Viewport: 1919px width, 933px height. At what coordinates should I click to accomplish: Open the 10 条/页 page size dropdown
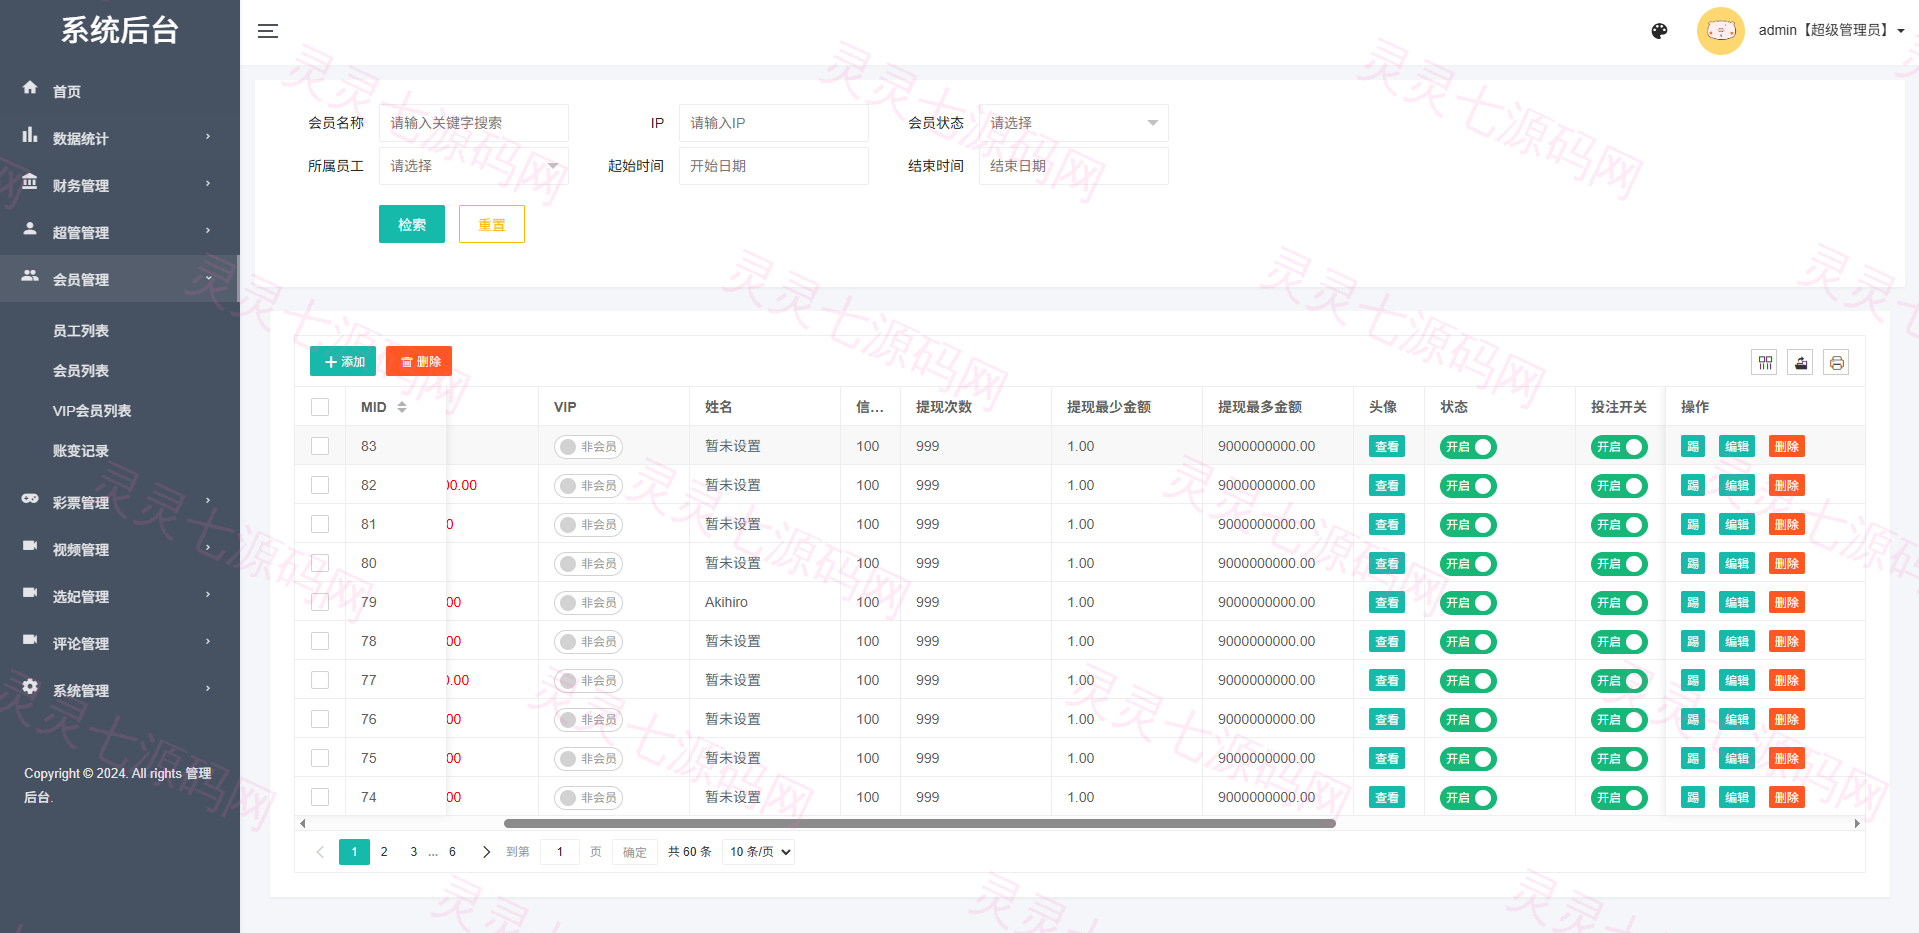[x=758, y=852]
